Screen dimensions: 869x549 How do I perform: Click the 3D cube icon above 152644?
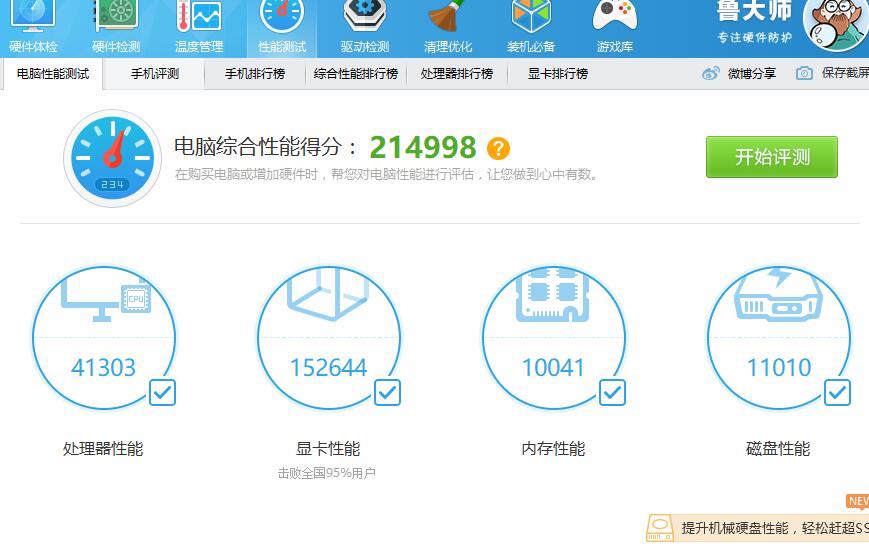tap(328, 295)
